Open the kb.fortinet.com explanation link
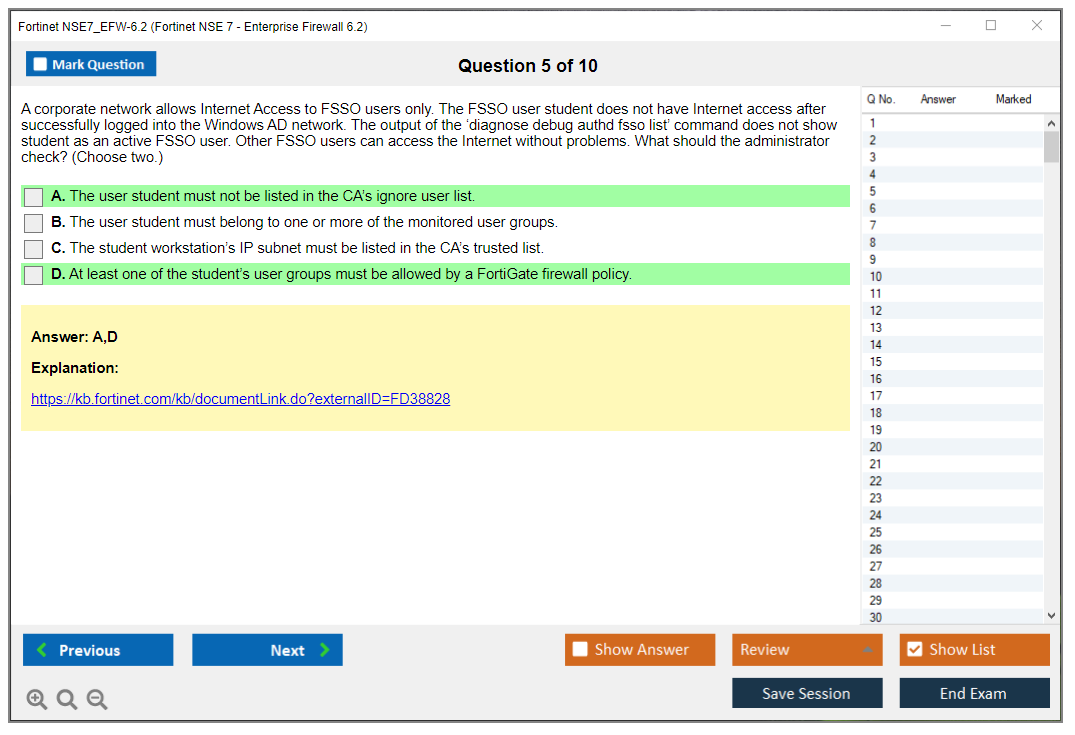Screen dimensions: 1075x735 click(x=240, y=399)
